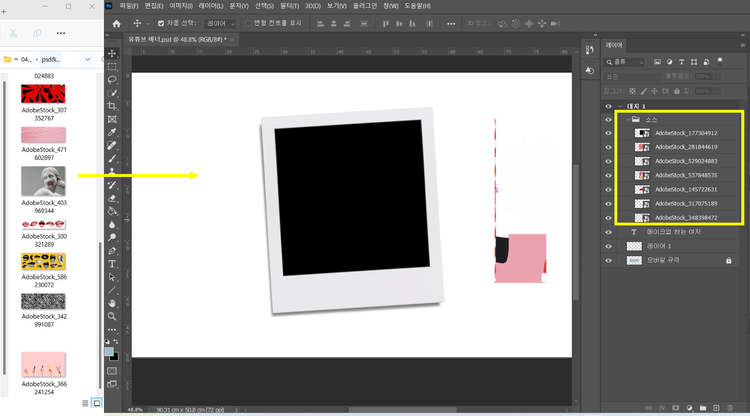Open the 보기(V) menu

point(337,6)
